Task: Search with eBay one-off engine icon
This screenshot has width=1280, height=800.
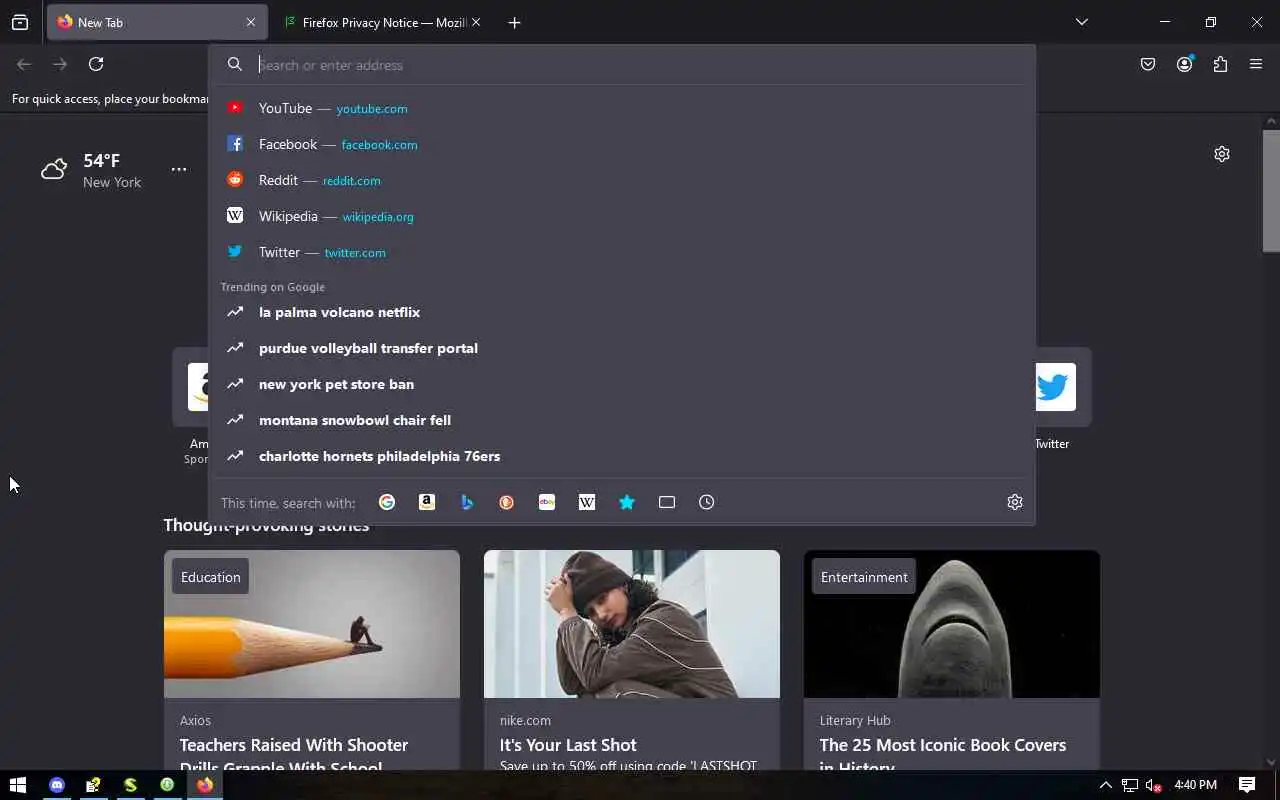Action: 547,502
